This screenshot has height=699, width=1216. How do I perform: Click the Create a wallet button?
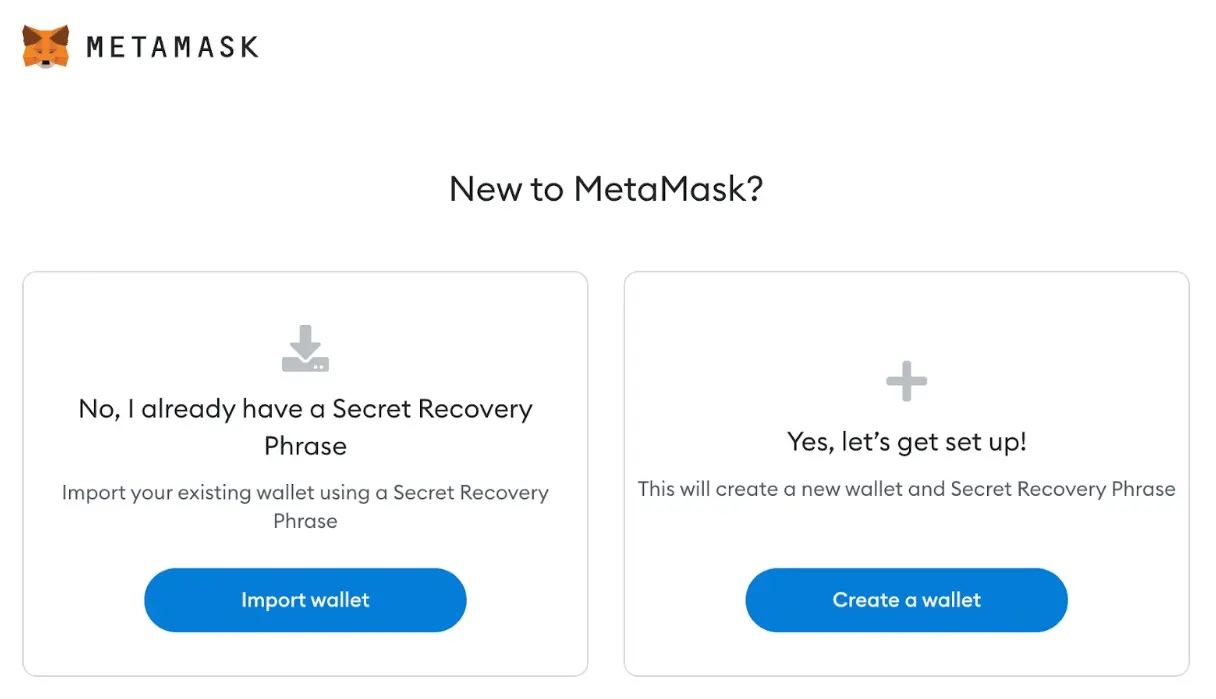[906, 600]
